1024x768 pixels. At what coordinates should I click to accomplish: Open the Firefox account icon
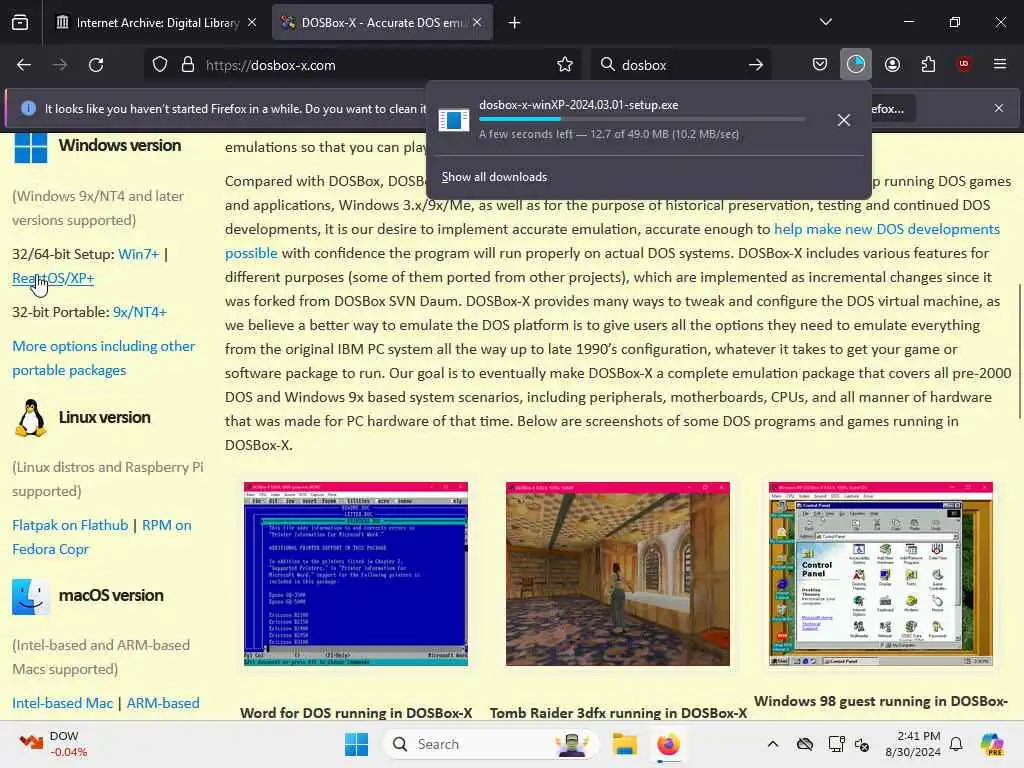tap(892, 64)
